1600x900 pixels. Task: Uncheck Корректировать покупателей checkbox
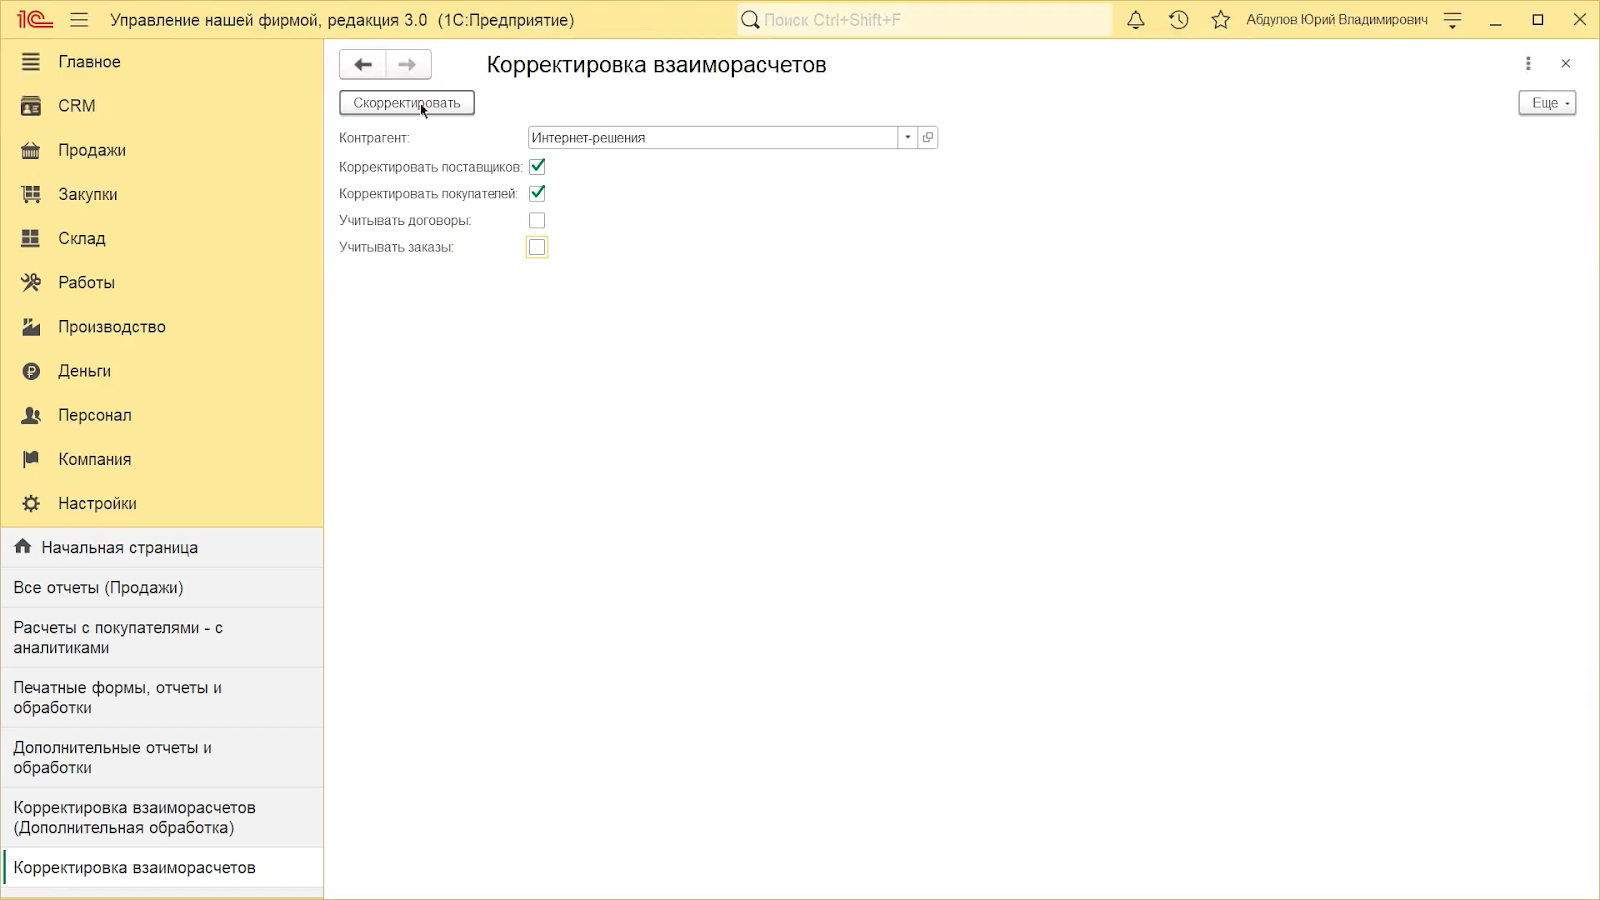tap(537, 193)
